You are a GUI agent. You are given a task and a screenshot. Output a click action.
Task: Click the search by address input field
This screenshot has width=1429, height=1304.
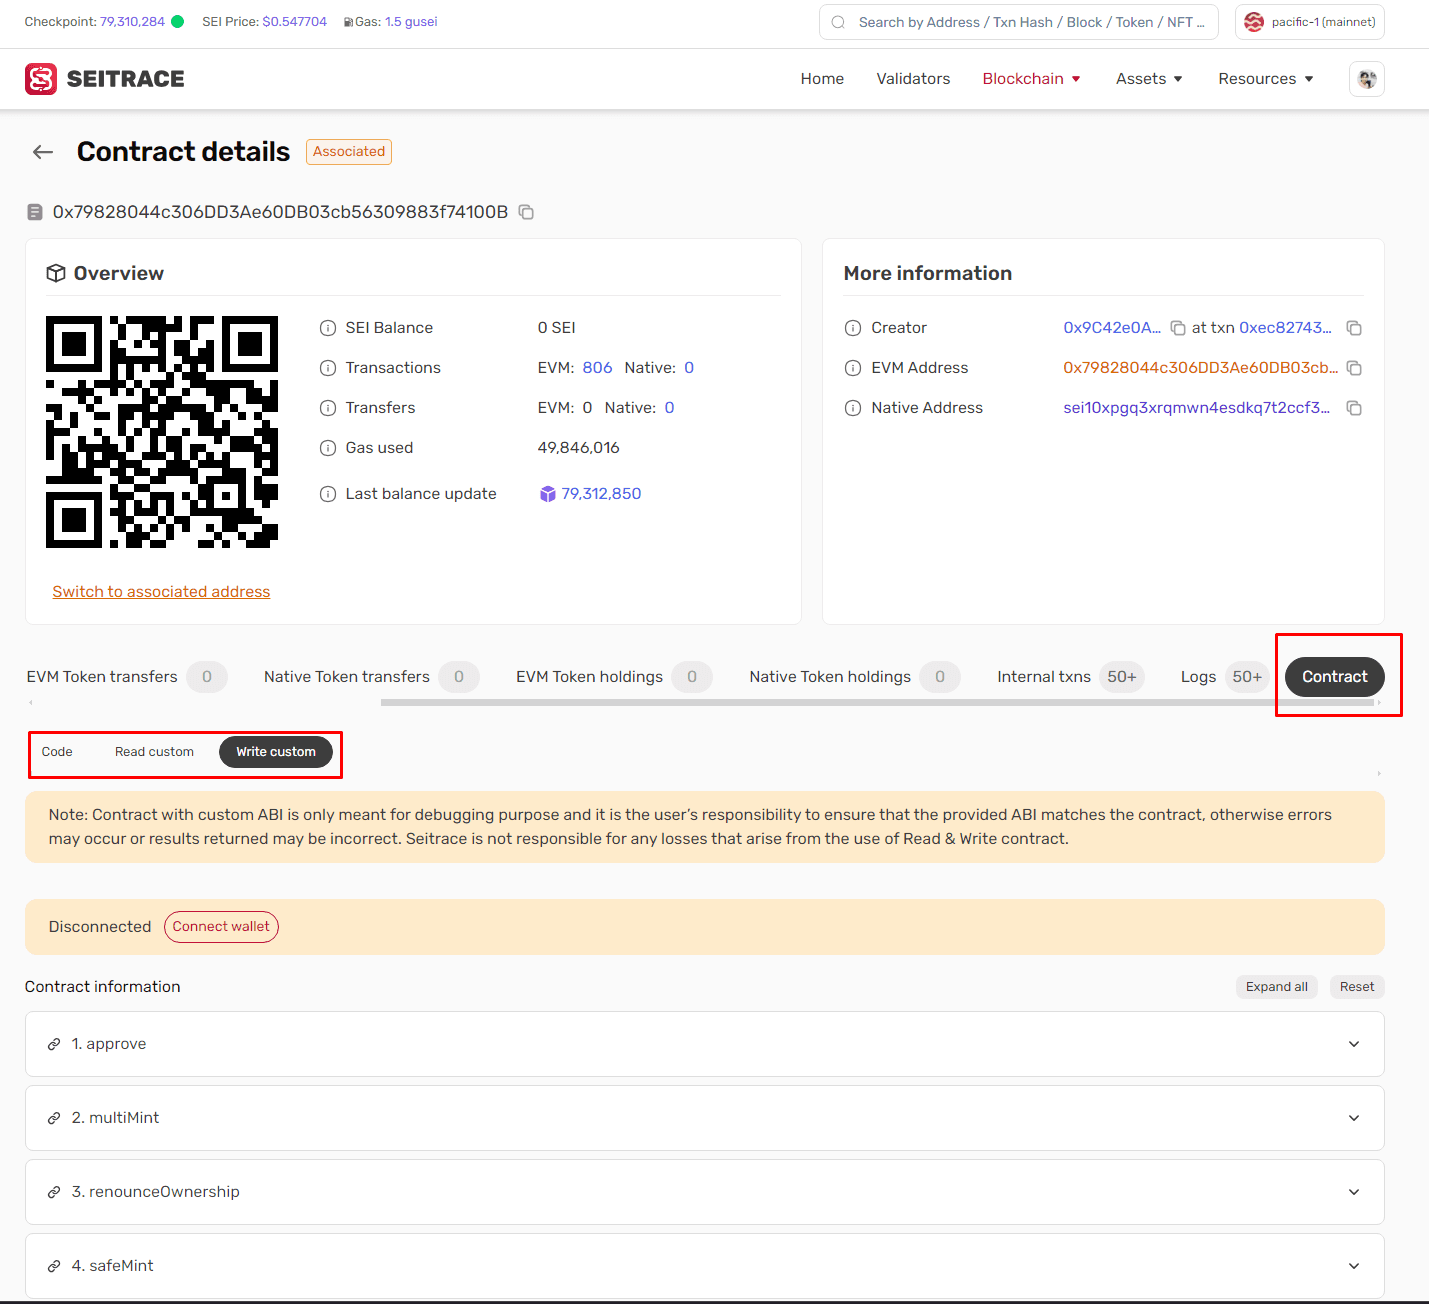tap(1018, 21)
